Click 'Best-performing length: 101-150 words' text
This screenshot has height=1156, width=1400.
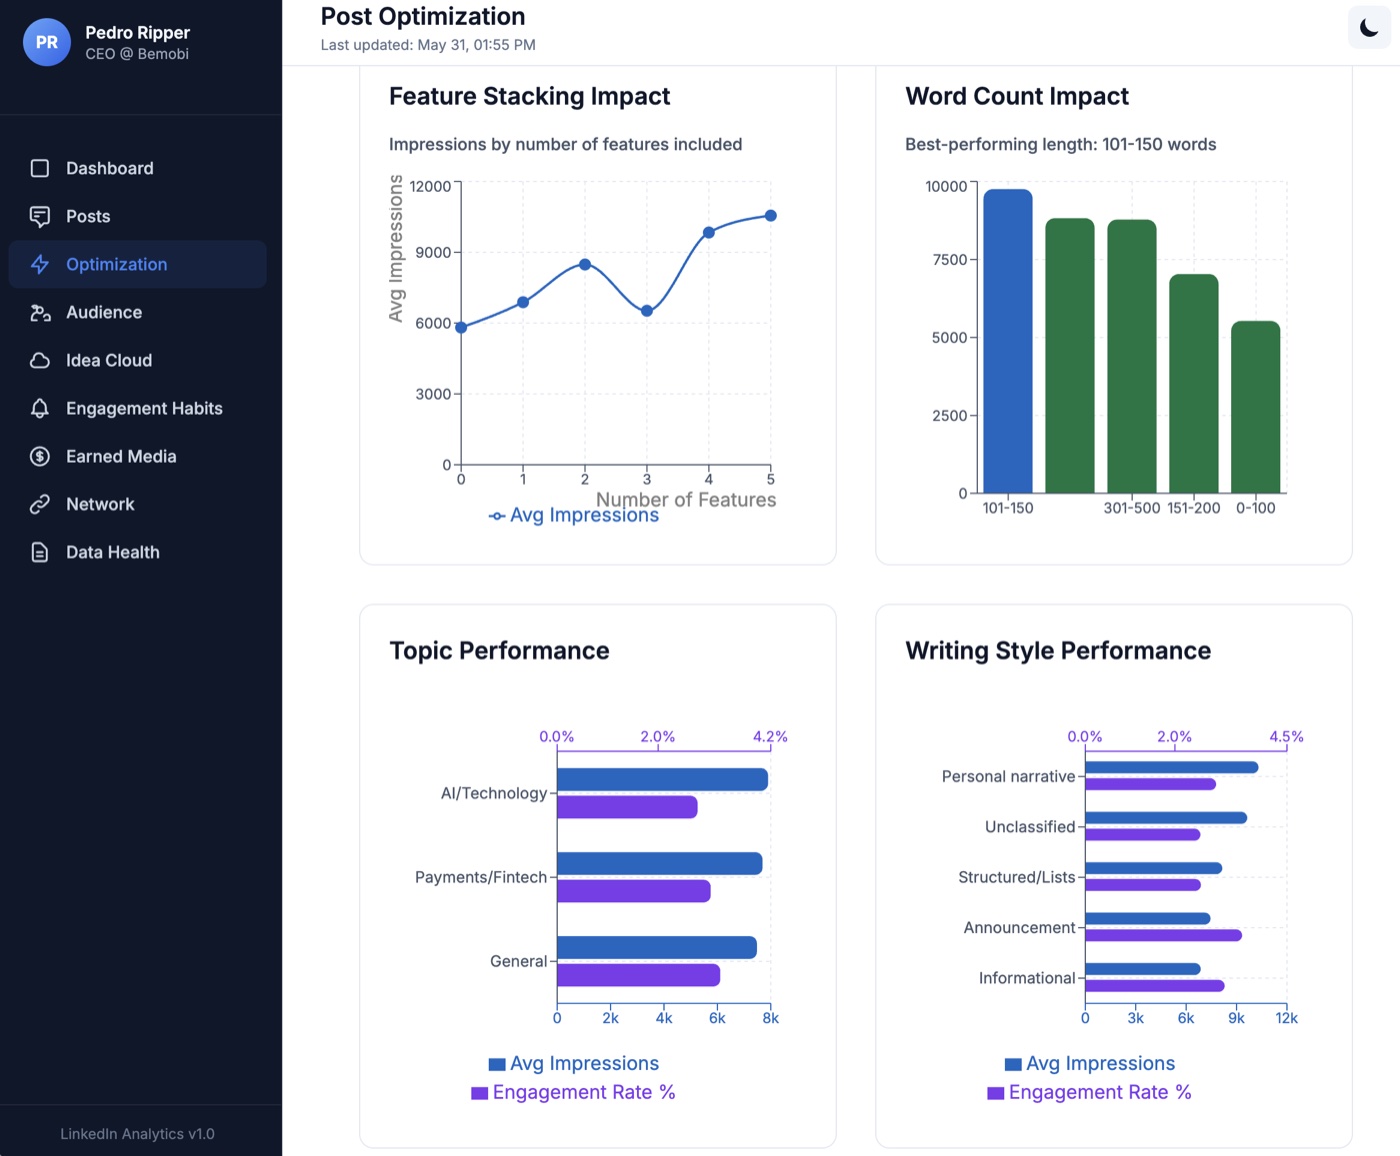[1061, 144]
